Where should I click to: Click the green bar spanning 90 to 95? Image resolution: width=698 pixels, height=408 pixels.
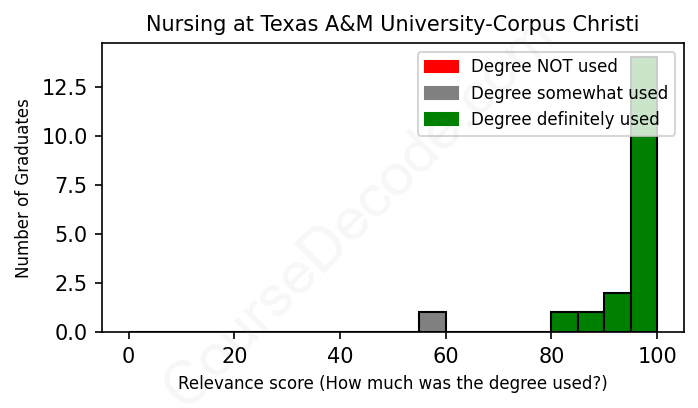tap(617, 312)
